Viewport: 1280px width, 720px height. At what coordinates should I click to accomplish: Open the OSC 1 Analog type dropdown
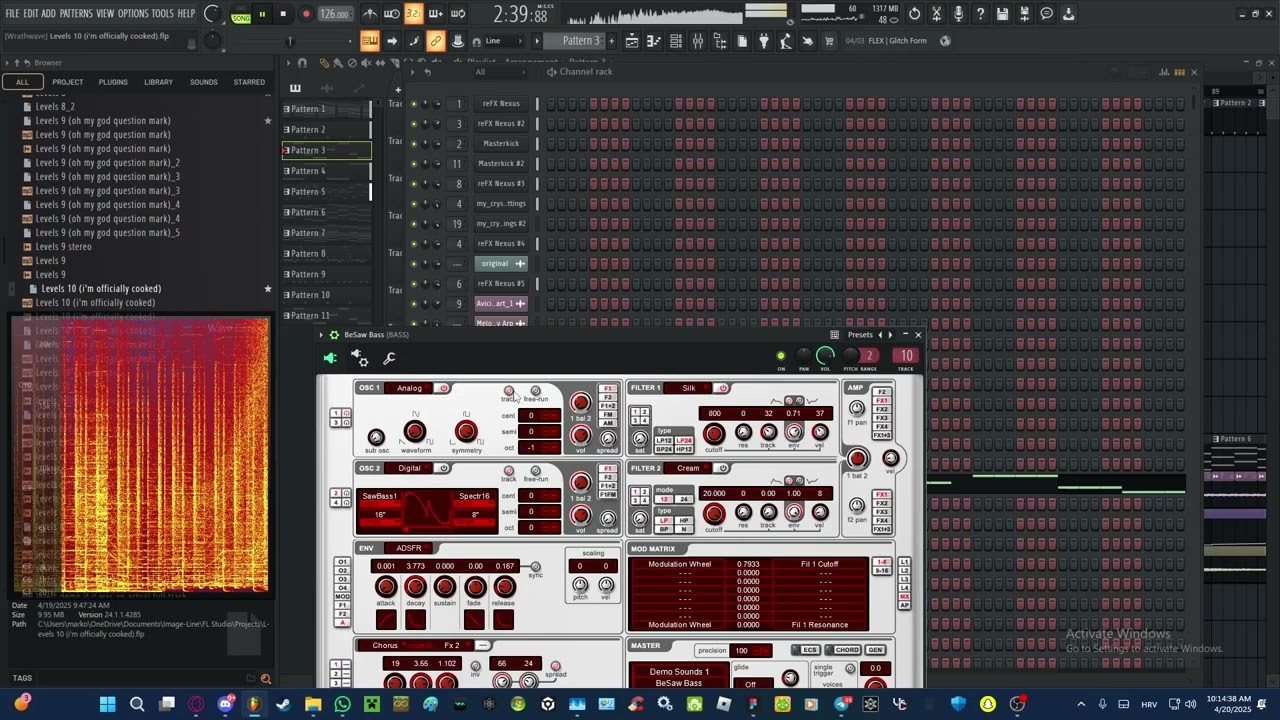tap(410, 388)
